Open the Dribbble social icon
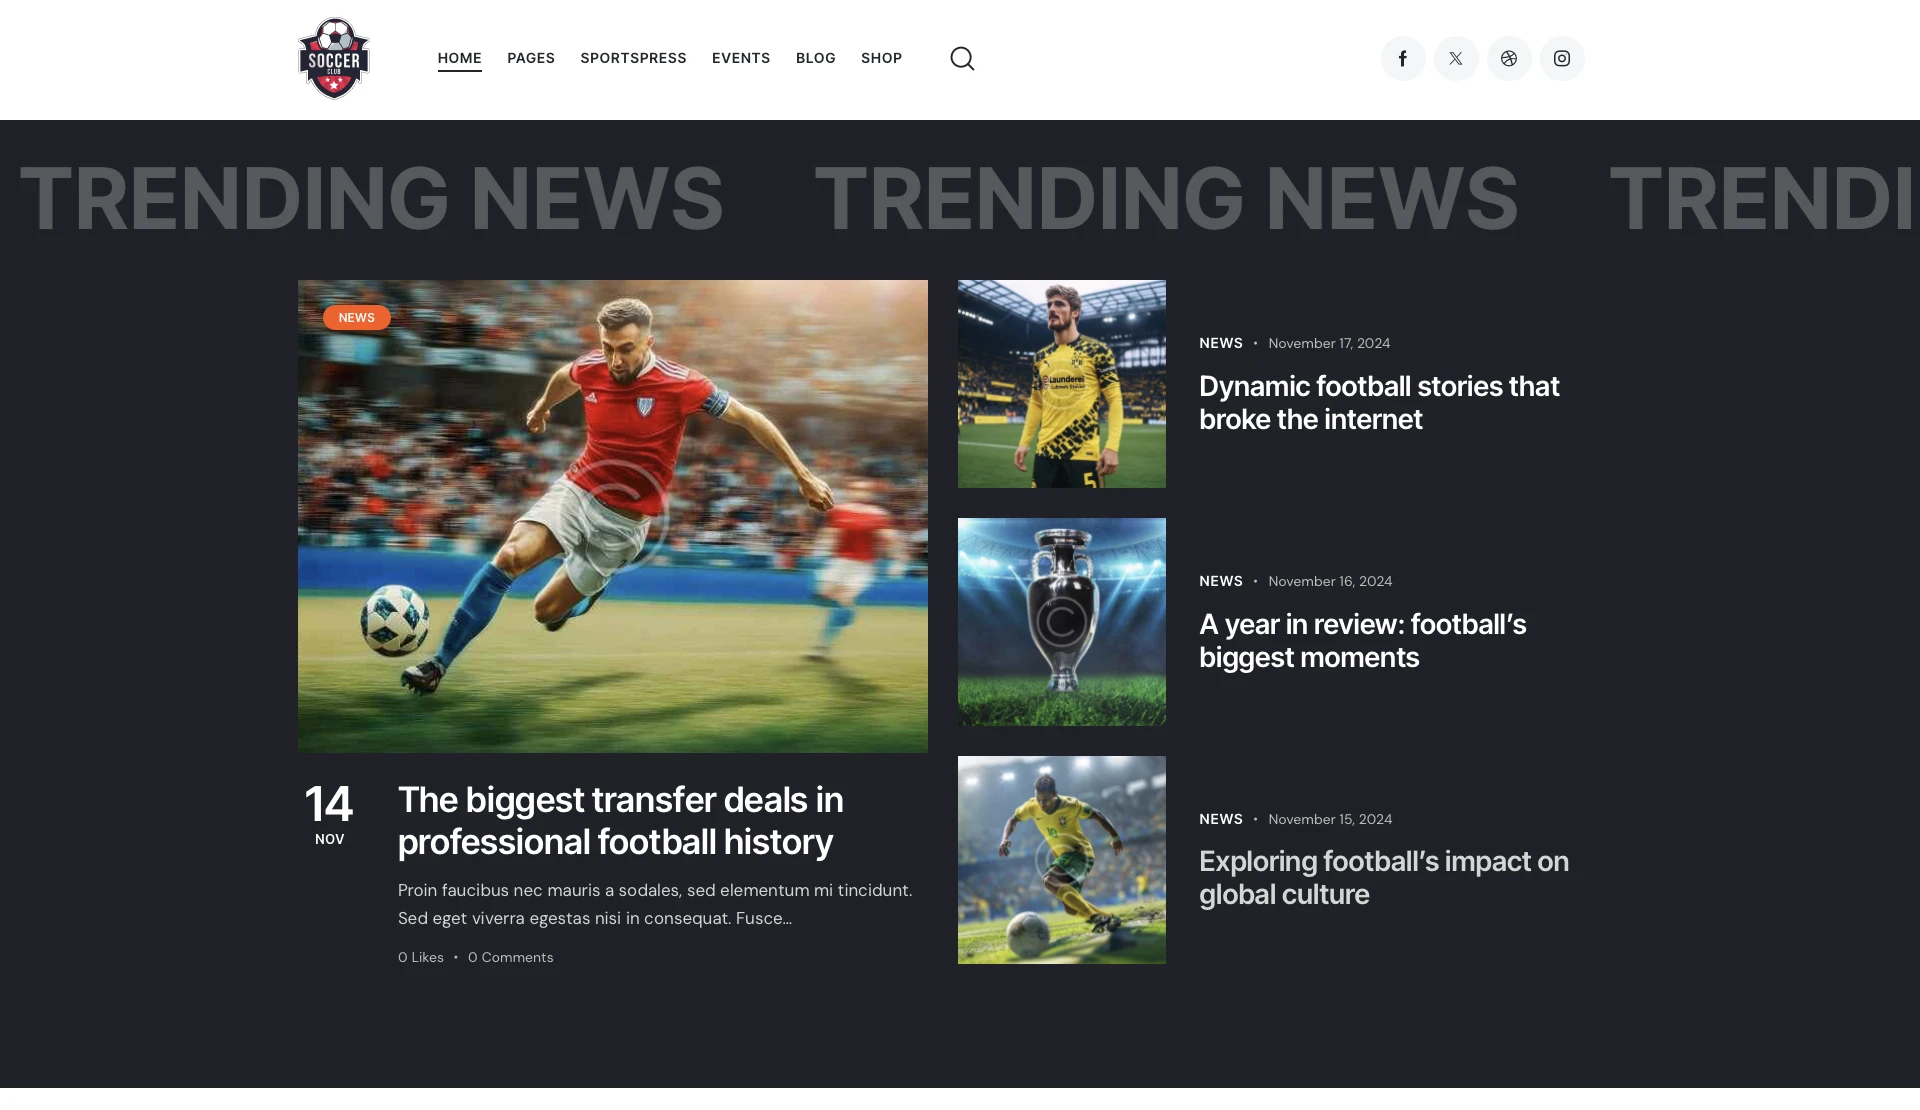 [x=1509, y=59]
